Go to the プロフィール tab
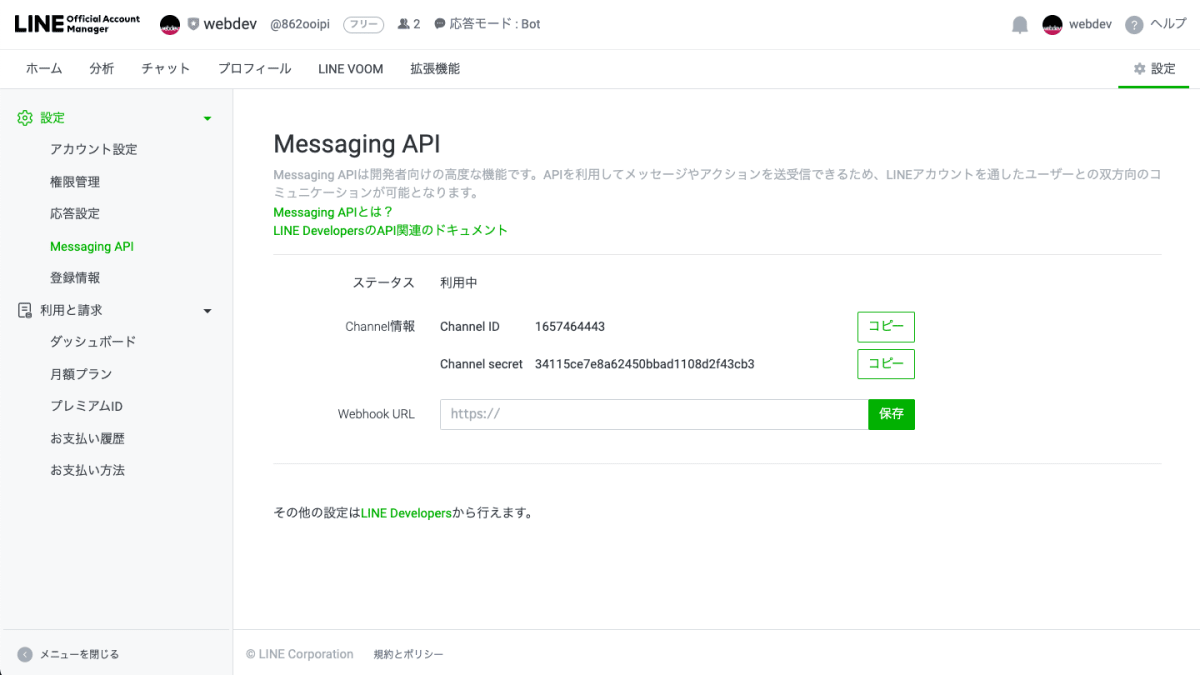This screenshot has height=675, width=1200. [x=255, y=69]
